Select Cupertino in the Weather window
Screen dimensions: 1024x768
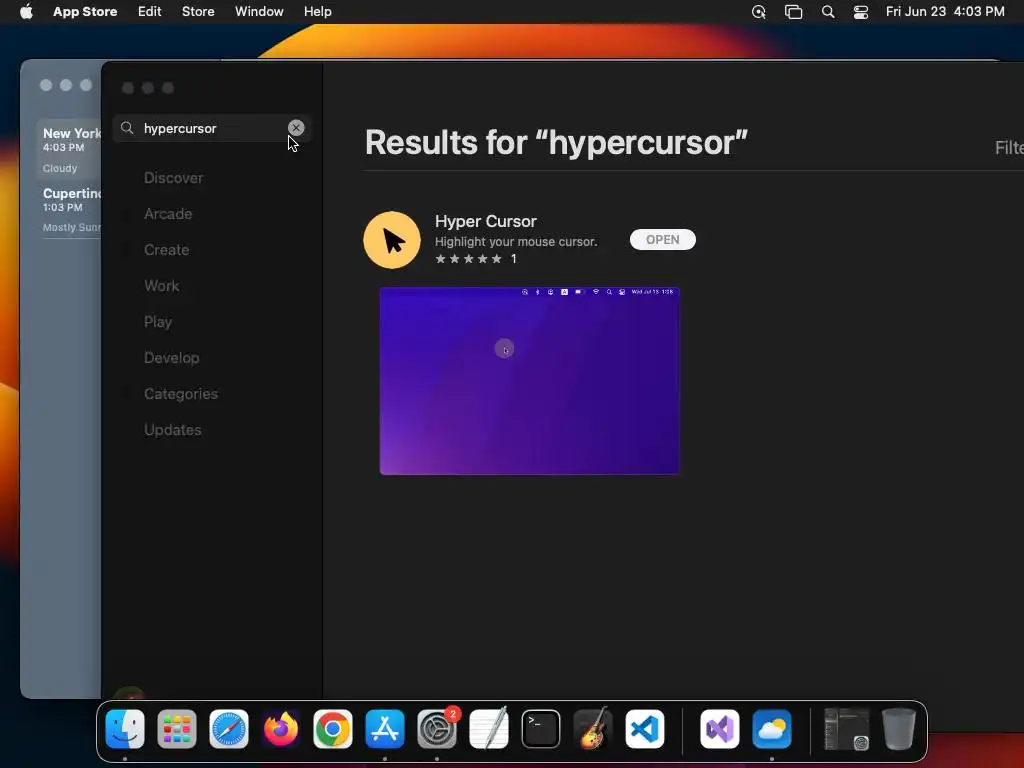[x=71, y=210]
